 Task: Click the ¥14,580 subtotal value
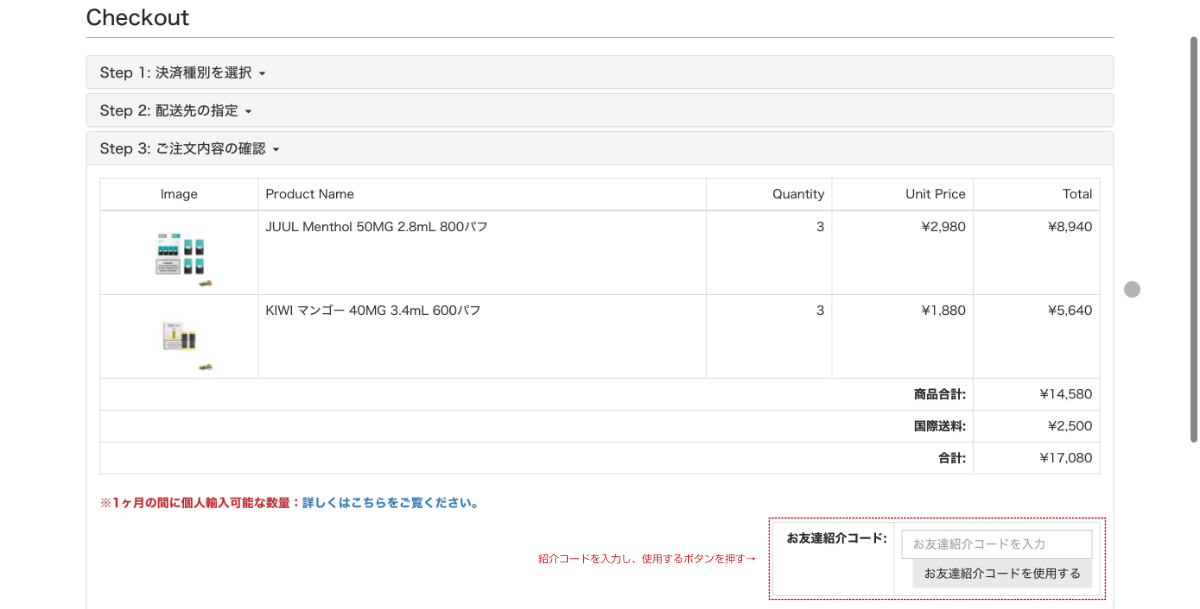tap(1066, 395)
